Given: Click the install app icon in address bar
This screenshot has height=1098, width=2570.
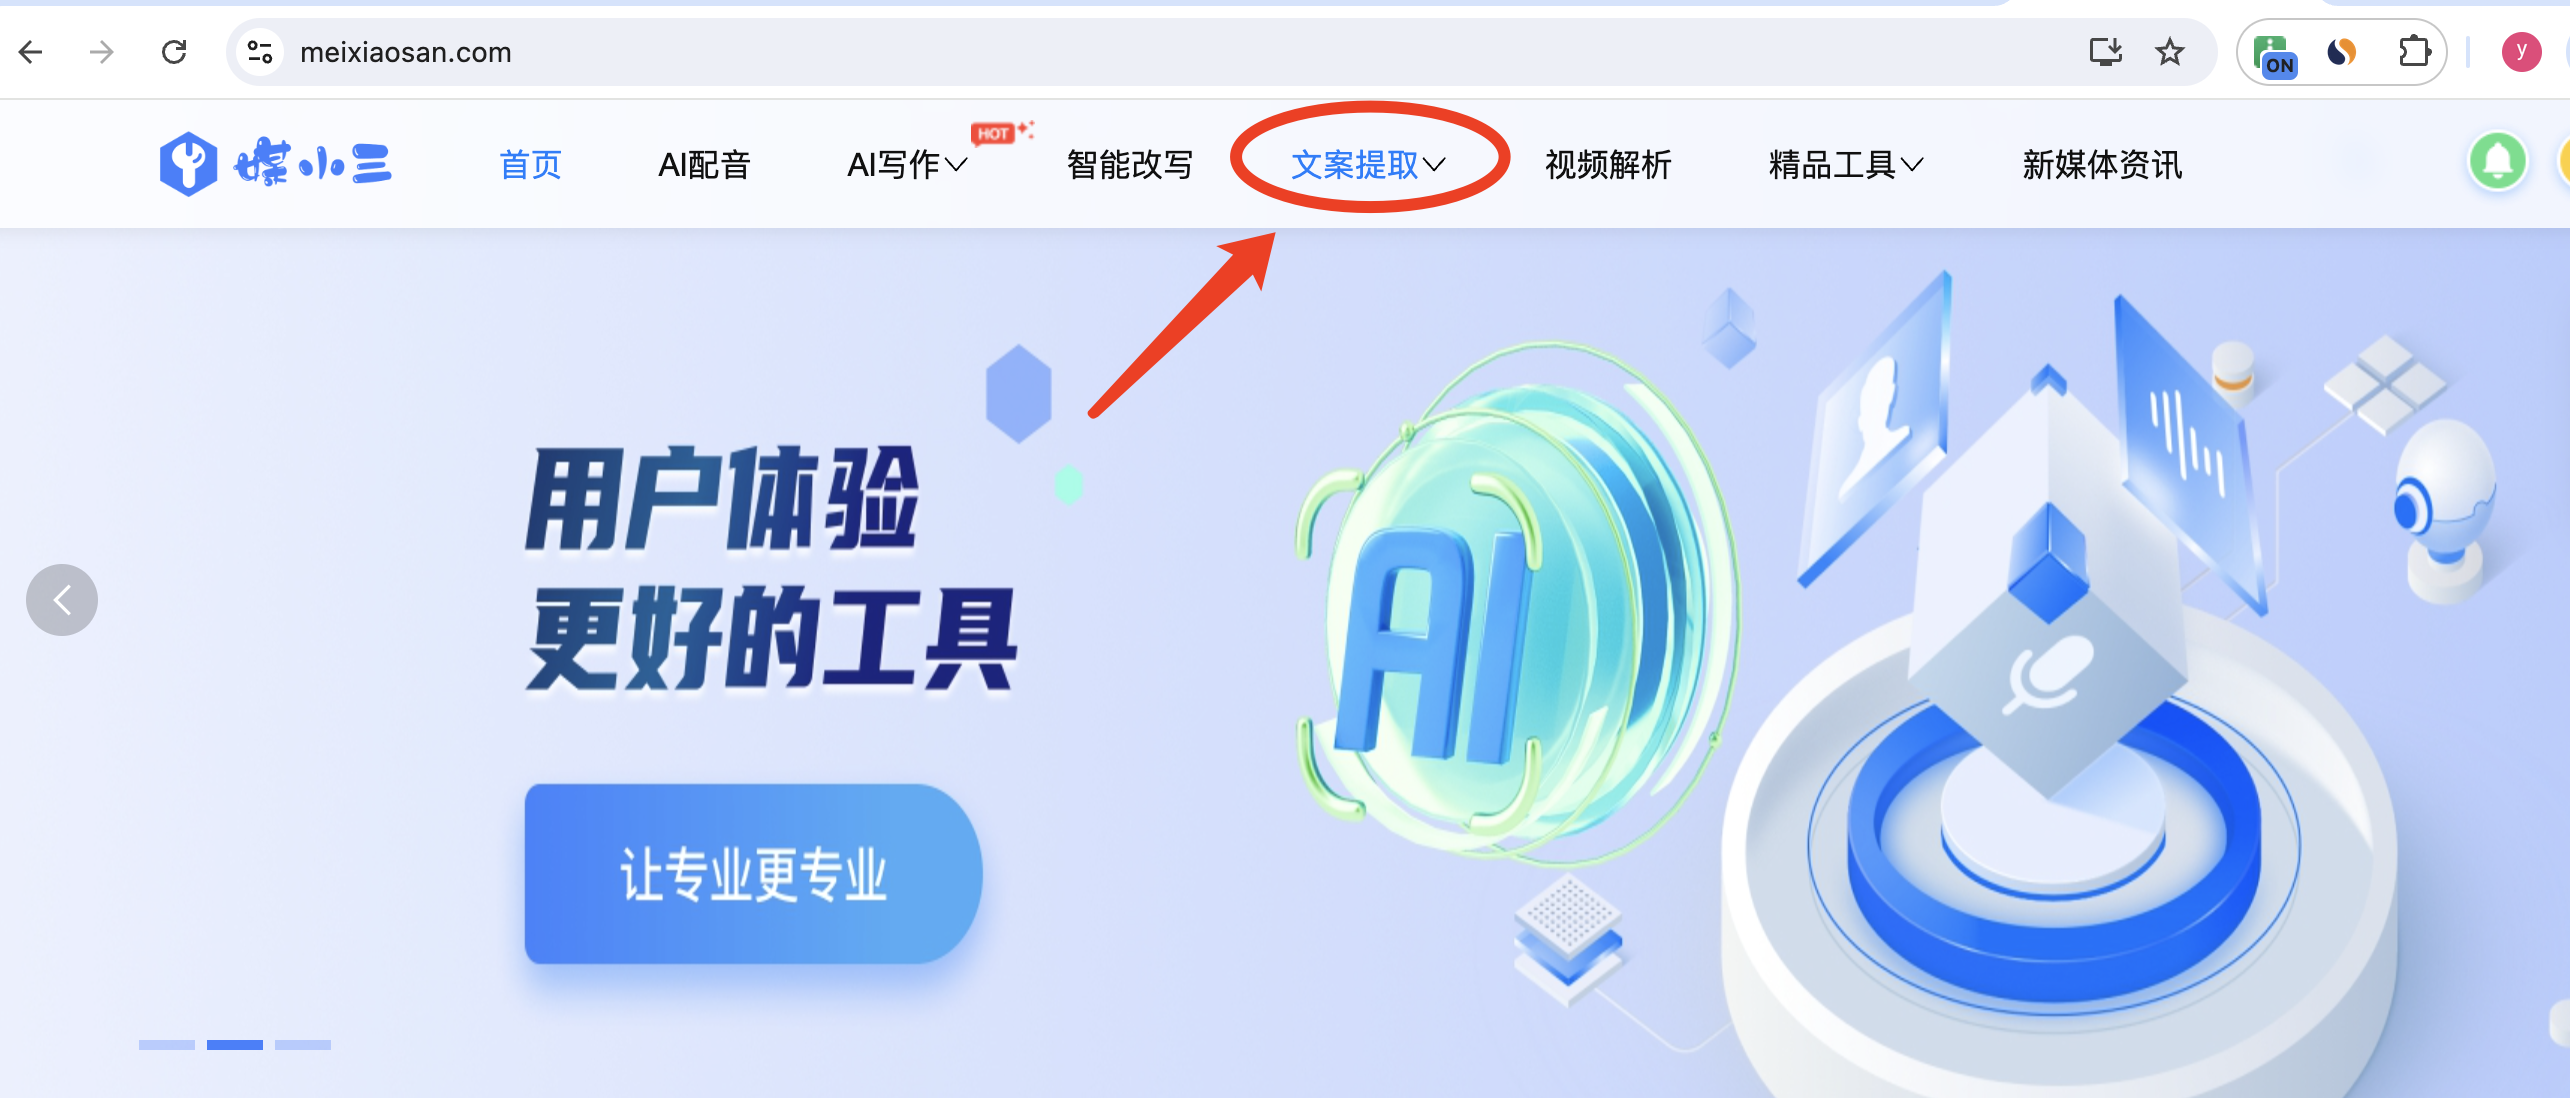Looking at the screenshot, I should pos(2106,52).
